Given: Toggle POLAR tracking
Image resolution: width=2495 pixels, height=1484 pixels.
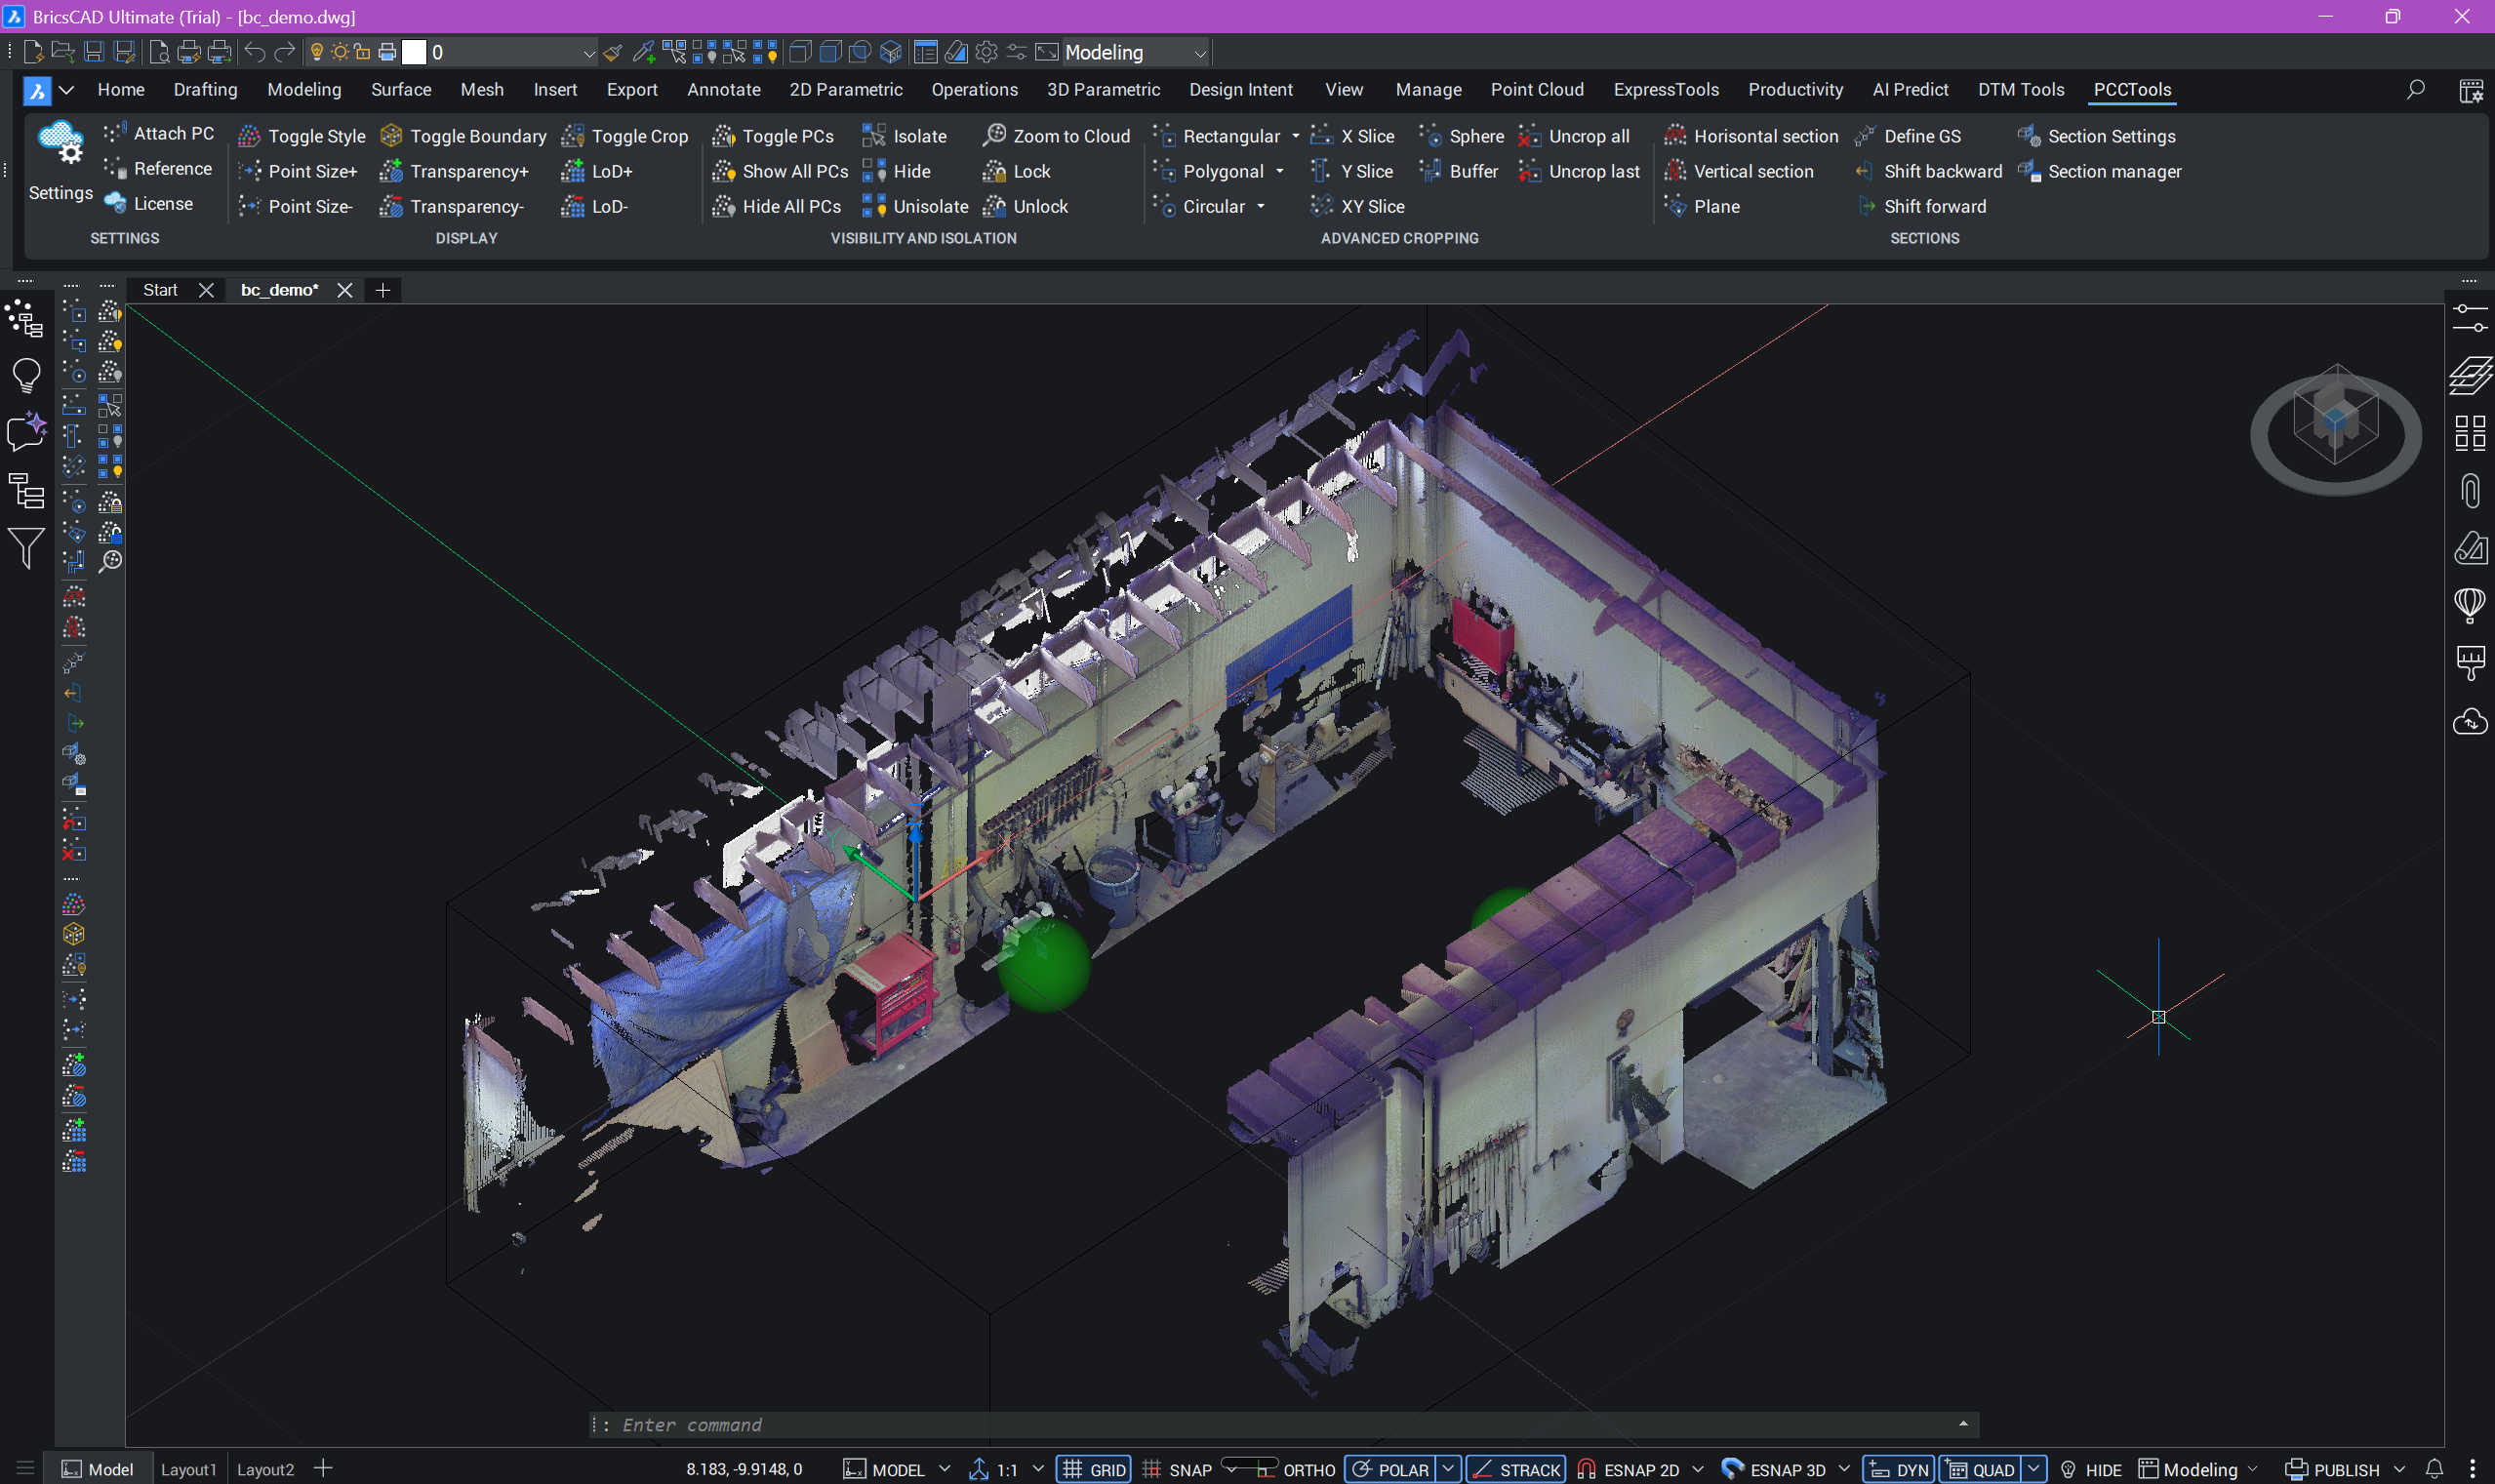Looking at the screenshot, I should [1391, 1469].
